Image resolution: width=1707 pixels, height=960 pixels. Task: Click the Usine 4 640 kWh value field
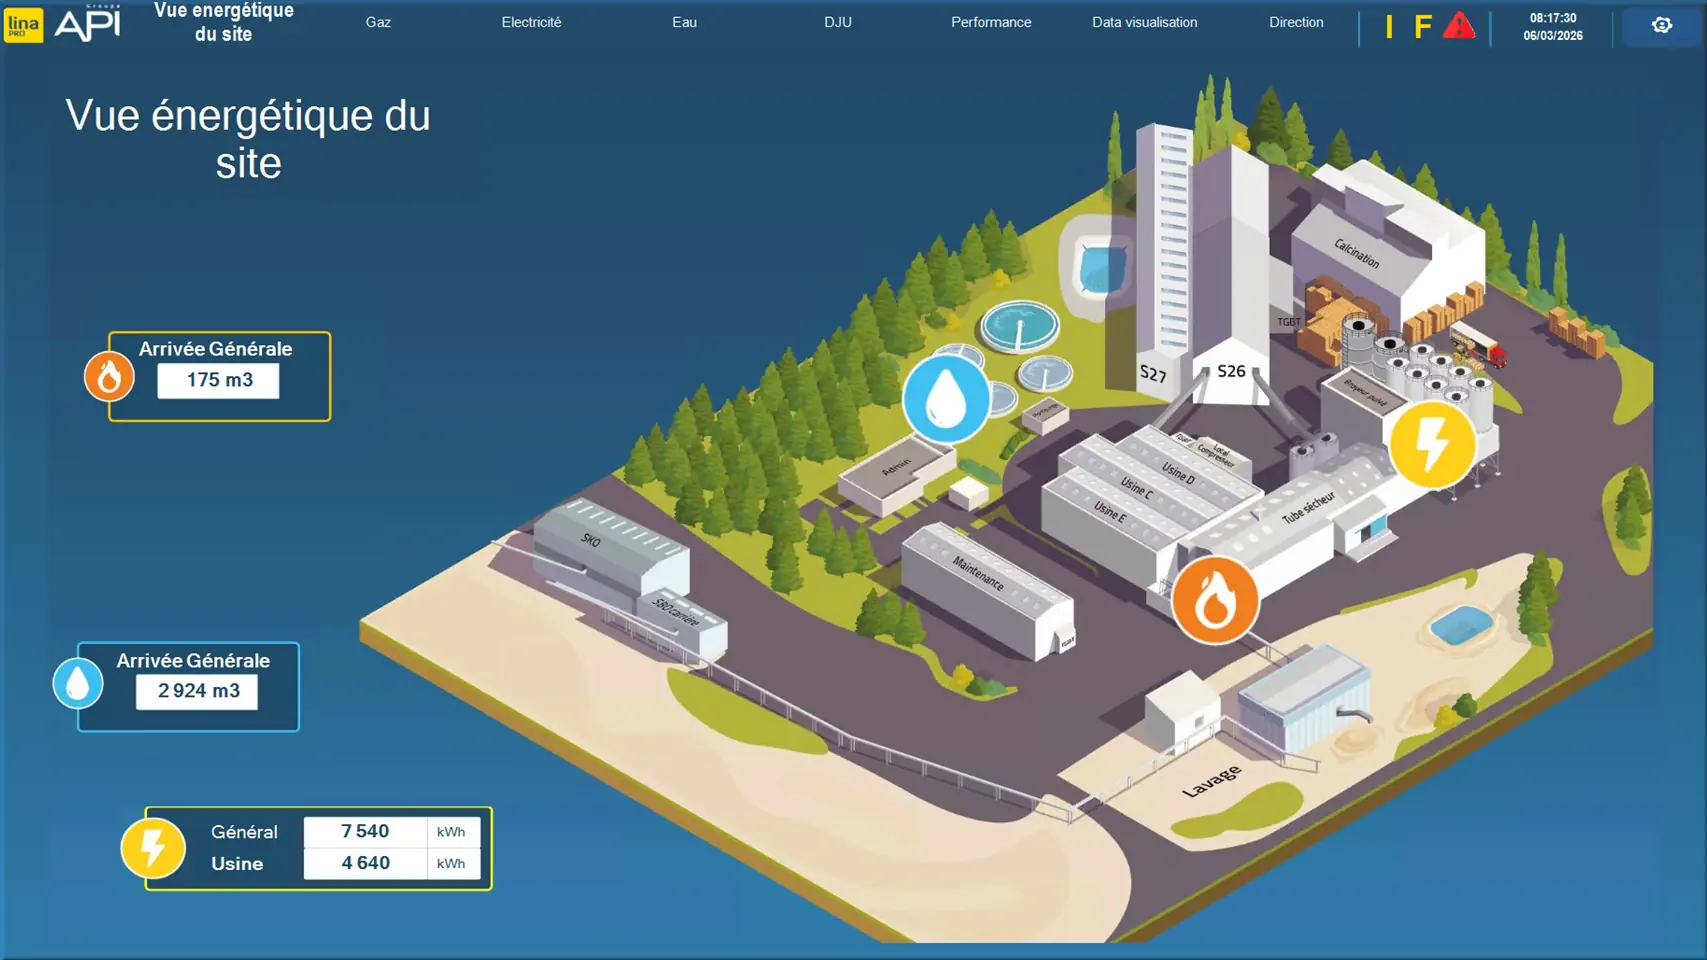tap(366, 863)
